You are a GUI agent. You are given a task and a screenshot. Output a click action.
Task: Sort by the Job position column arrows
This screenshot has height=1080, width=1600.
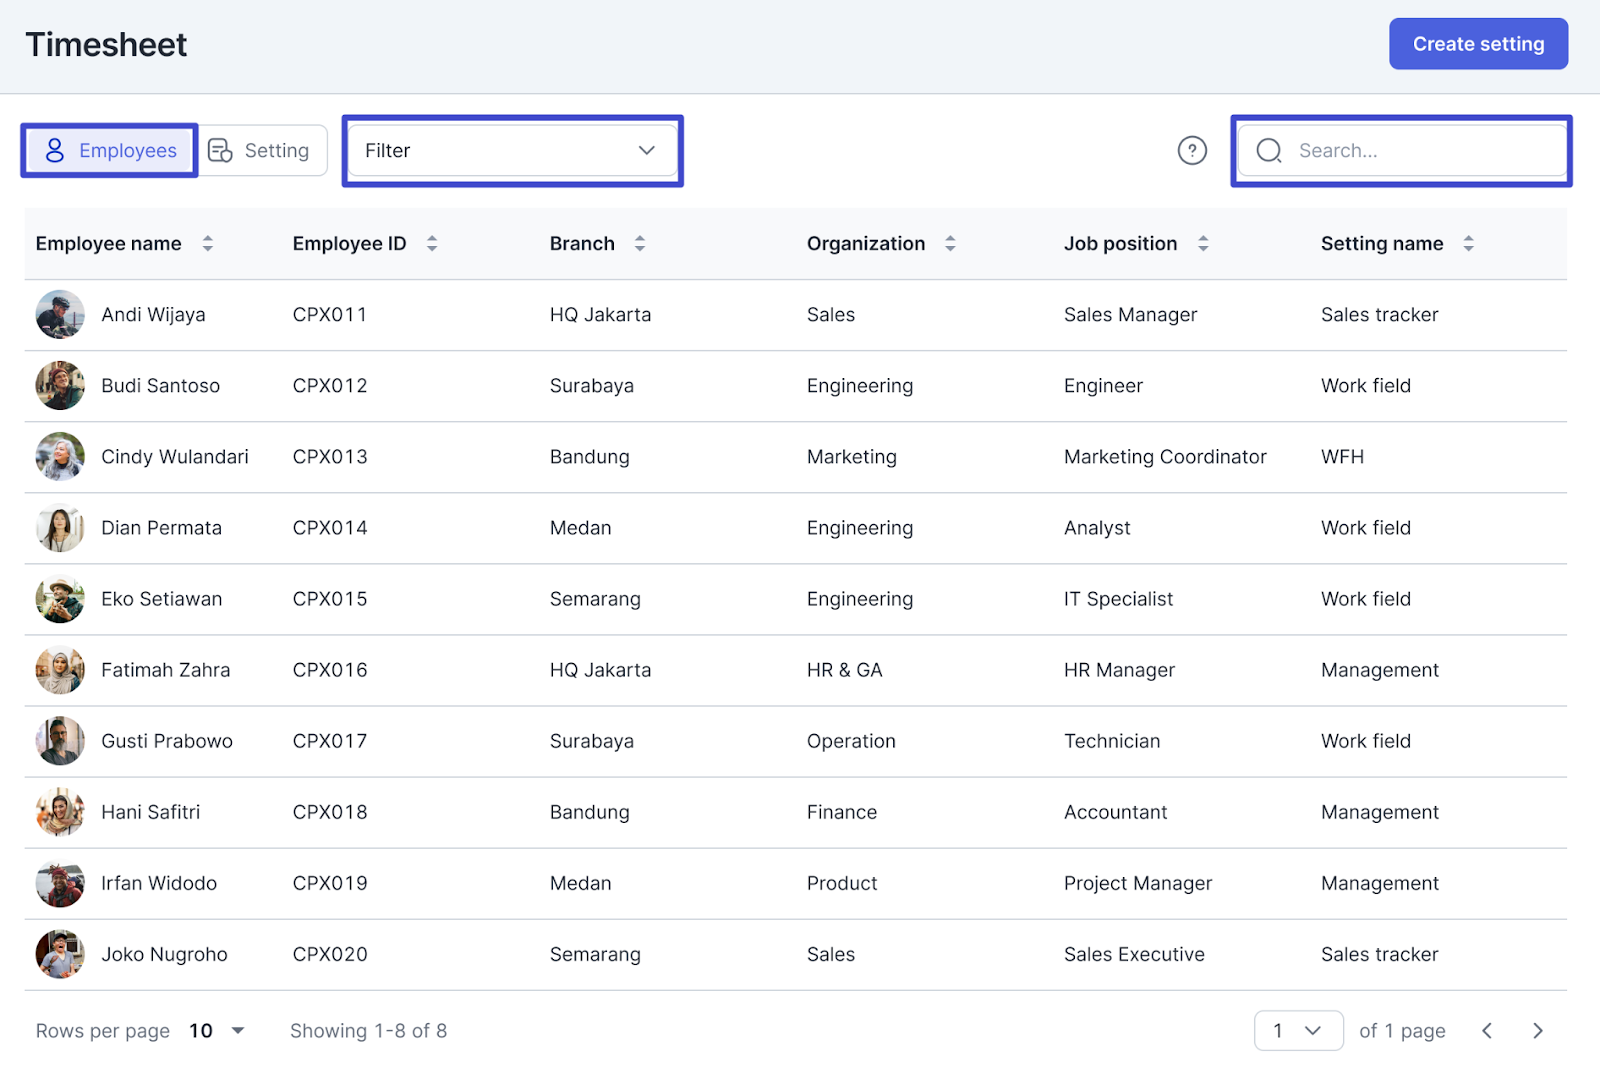(x=1203, y=243)
